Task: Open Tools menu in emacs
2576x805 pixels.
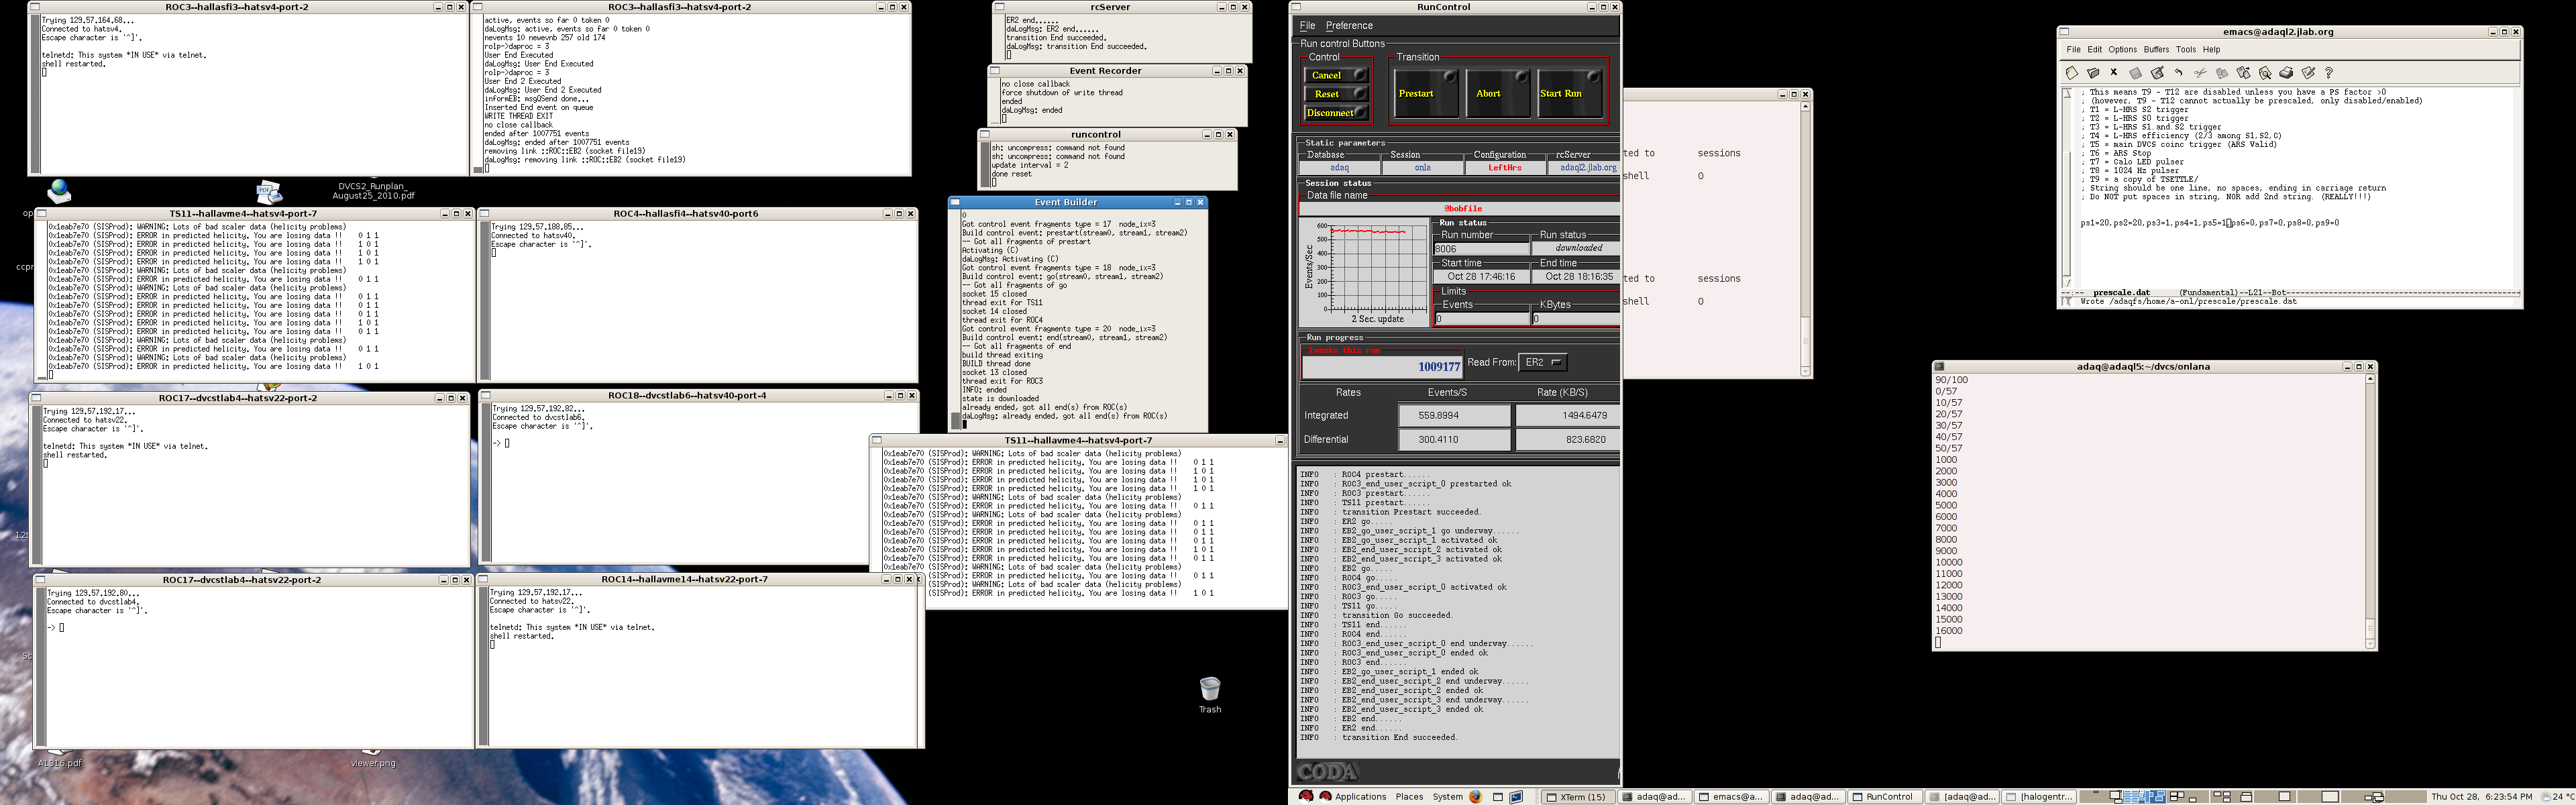Action: click(2186, 50)
